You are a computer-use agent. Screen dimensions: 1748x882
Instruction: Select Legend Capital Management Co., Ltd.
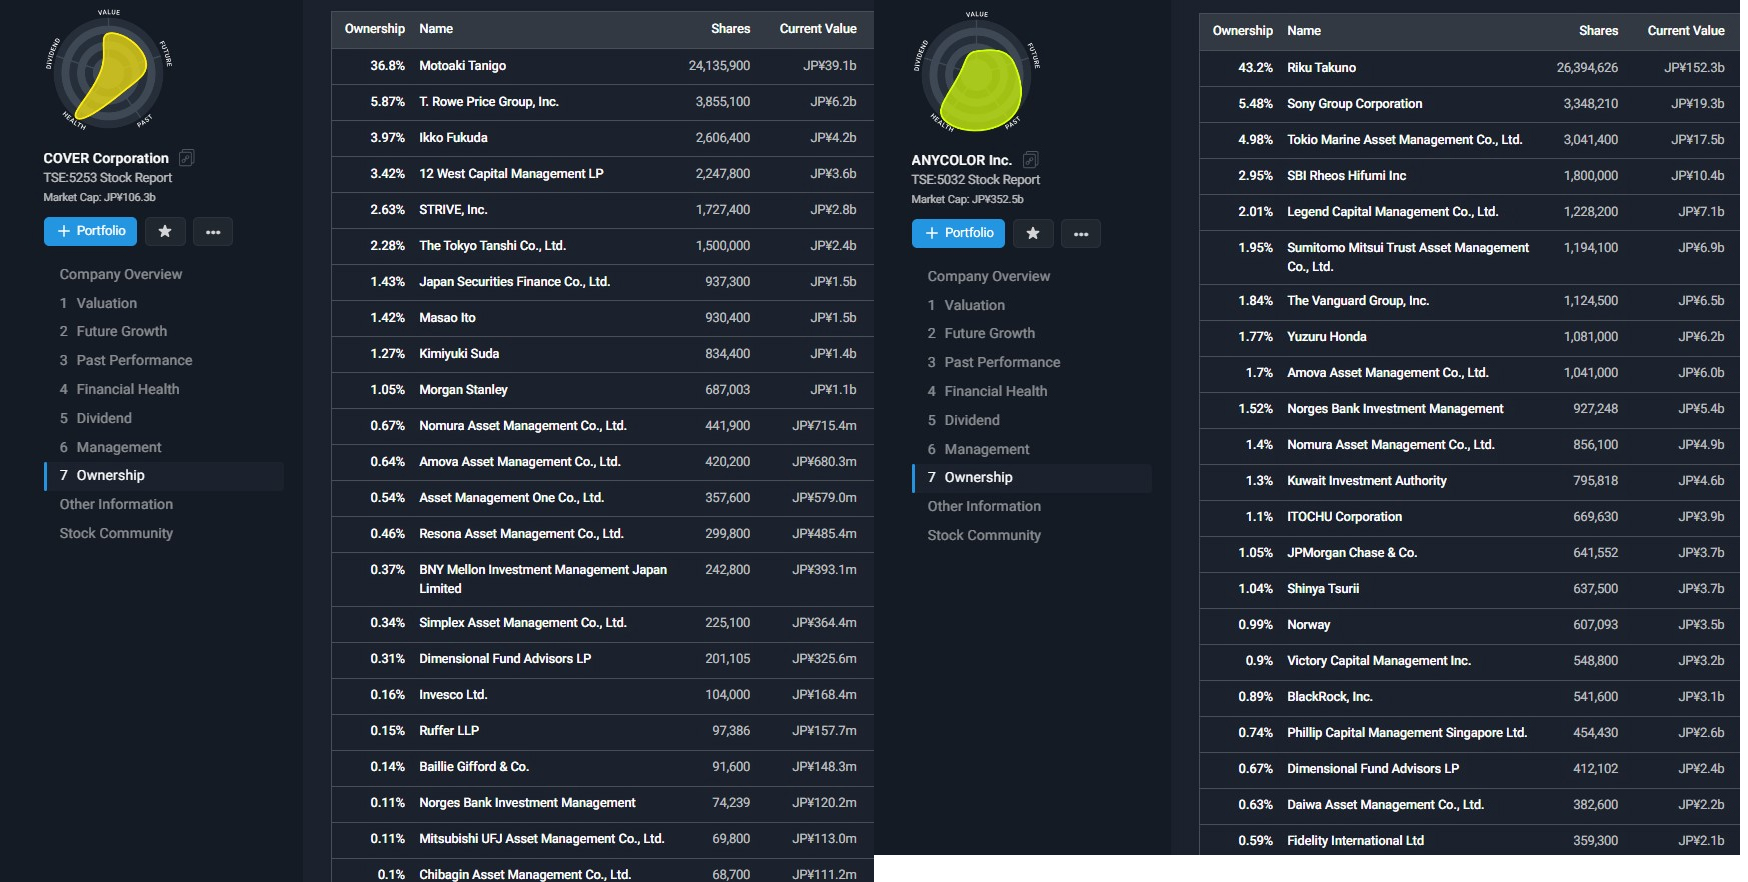(x=1393, y=212)
